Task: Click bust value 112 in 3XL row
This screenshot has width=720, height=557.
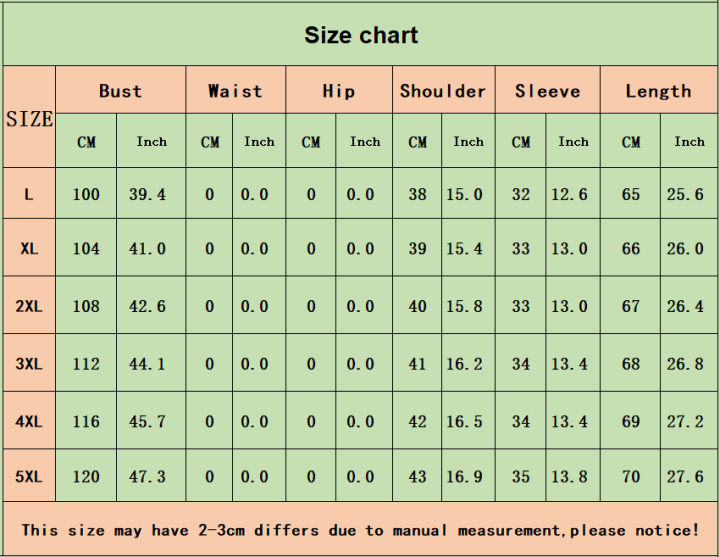Action: tap(86, 364)
